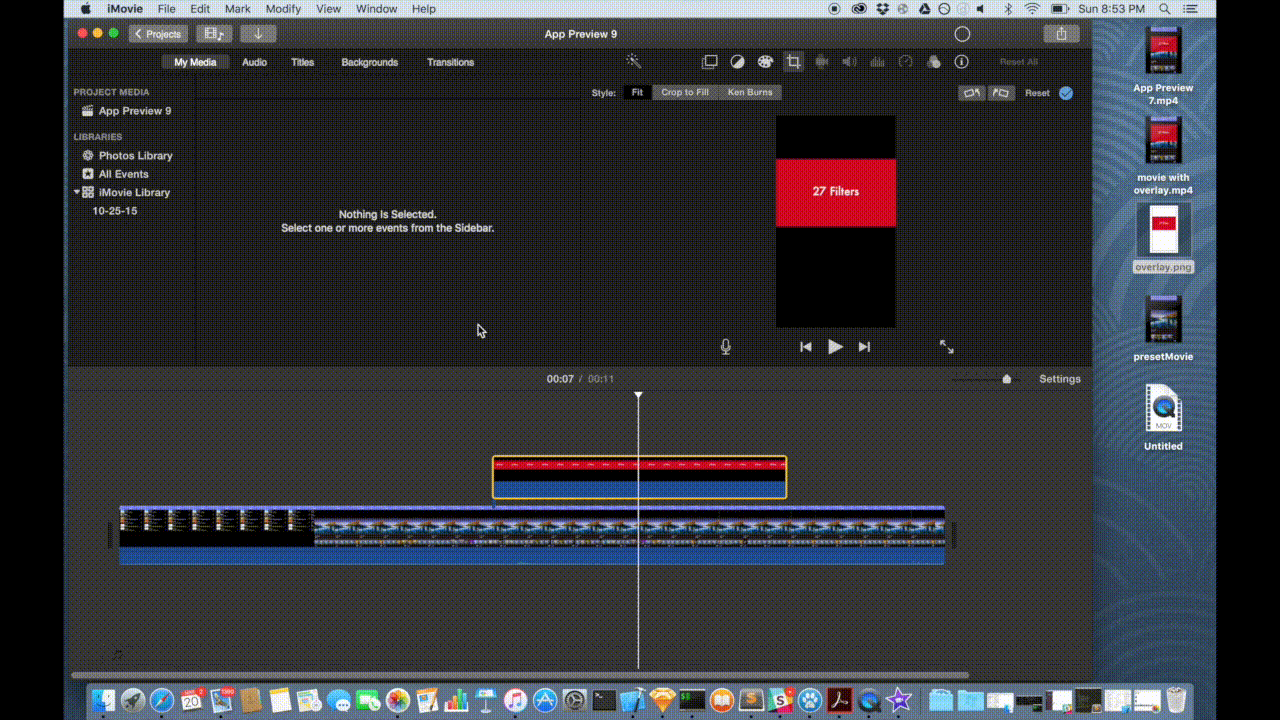The width and height of the screenshot is (1280, 720).
Task: Enable the Crop to Fill style
Action: [x=684, y=92]
